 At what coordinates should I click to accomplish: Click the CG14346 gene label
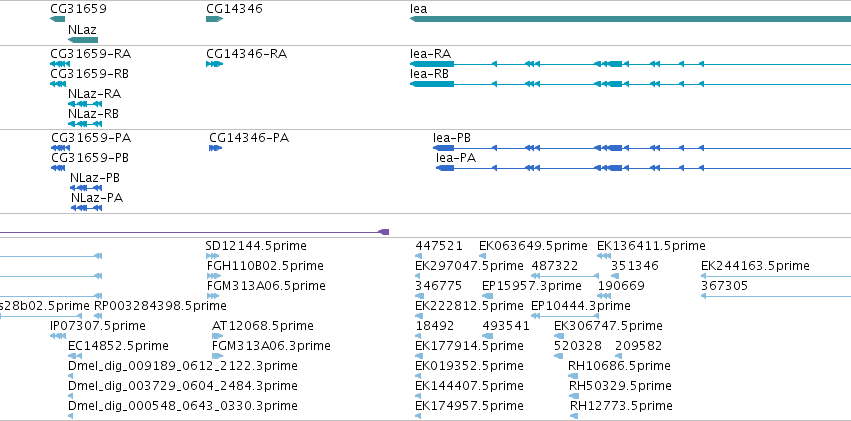pyautogui.click(x=234, y=9)
